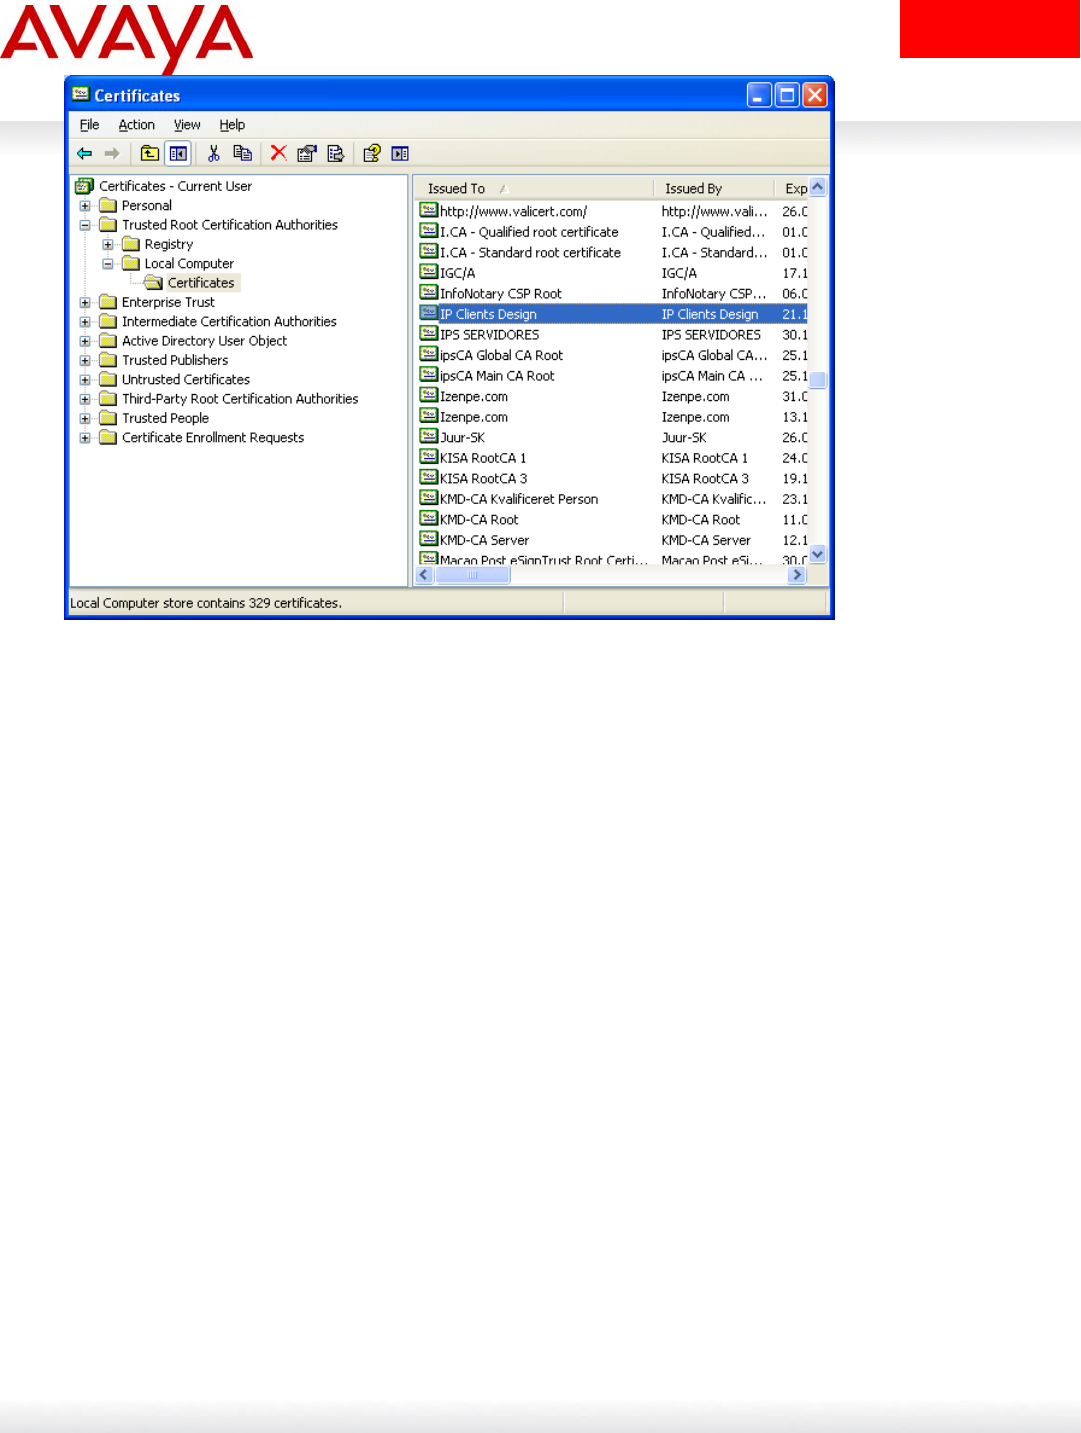1081x1433 pixels.
Task: Click certificate icon beside Juur-SK
Action: tap(428, 437)
